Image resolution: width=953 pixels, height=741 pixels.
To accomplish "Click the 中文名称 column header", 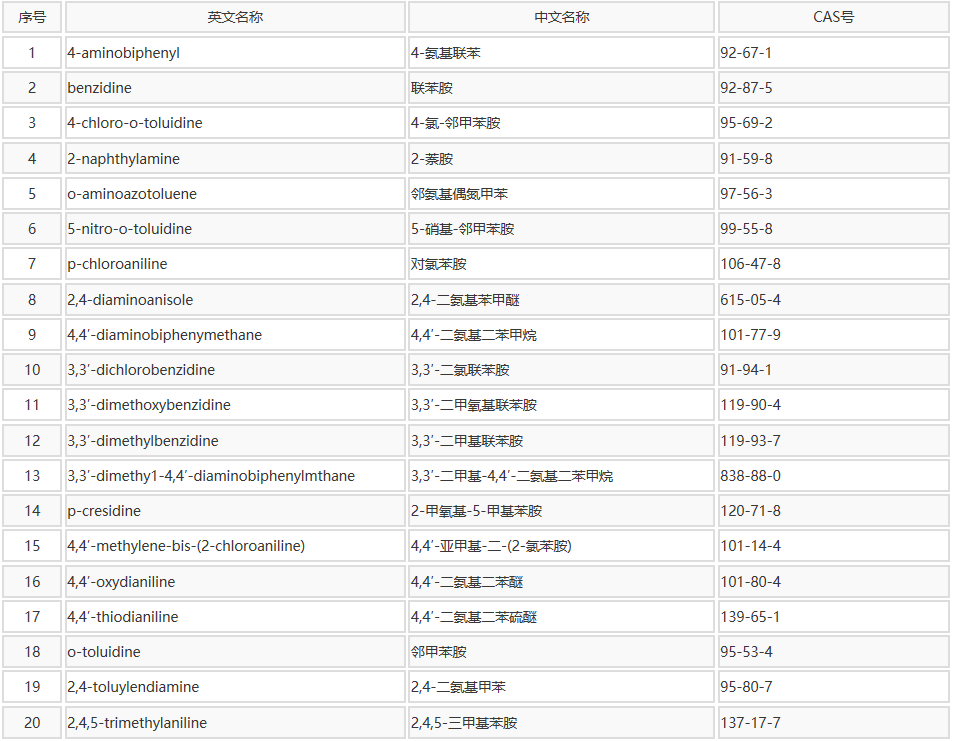I will (x=561, y=17).
